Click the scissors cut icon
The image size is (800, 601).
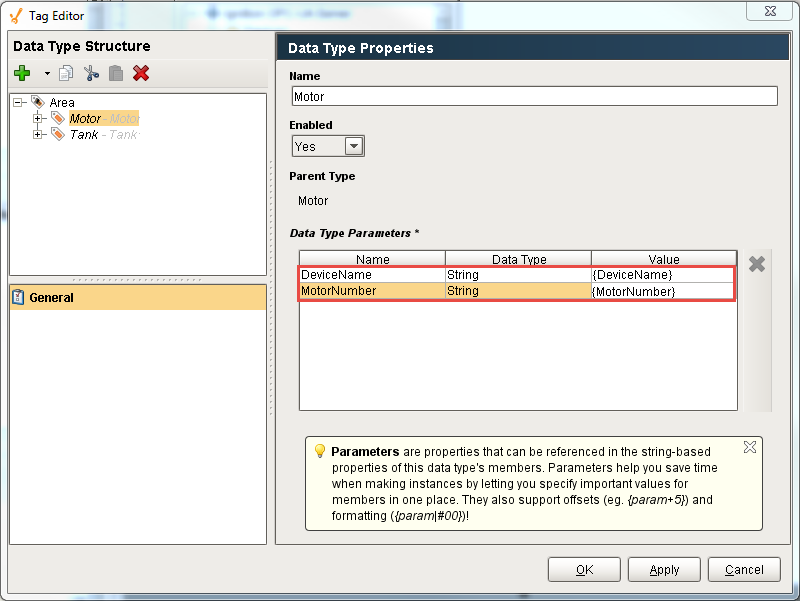click(x=91, y=73)
